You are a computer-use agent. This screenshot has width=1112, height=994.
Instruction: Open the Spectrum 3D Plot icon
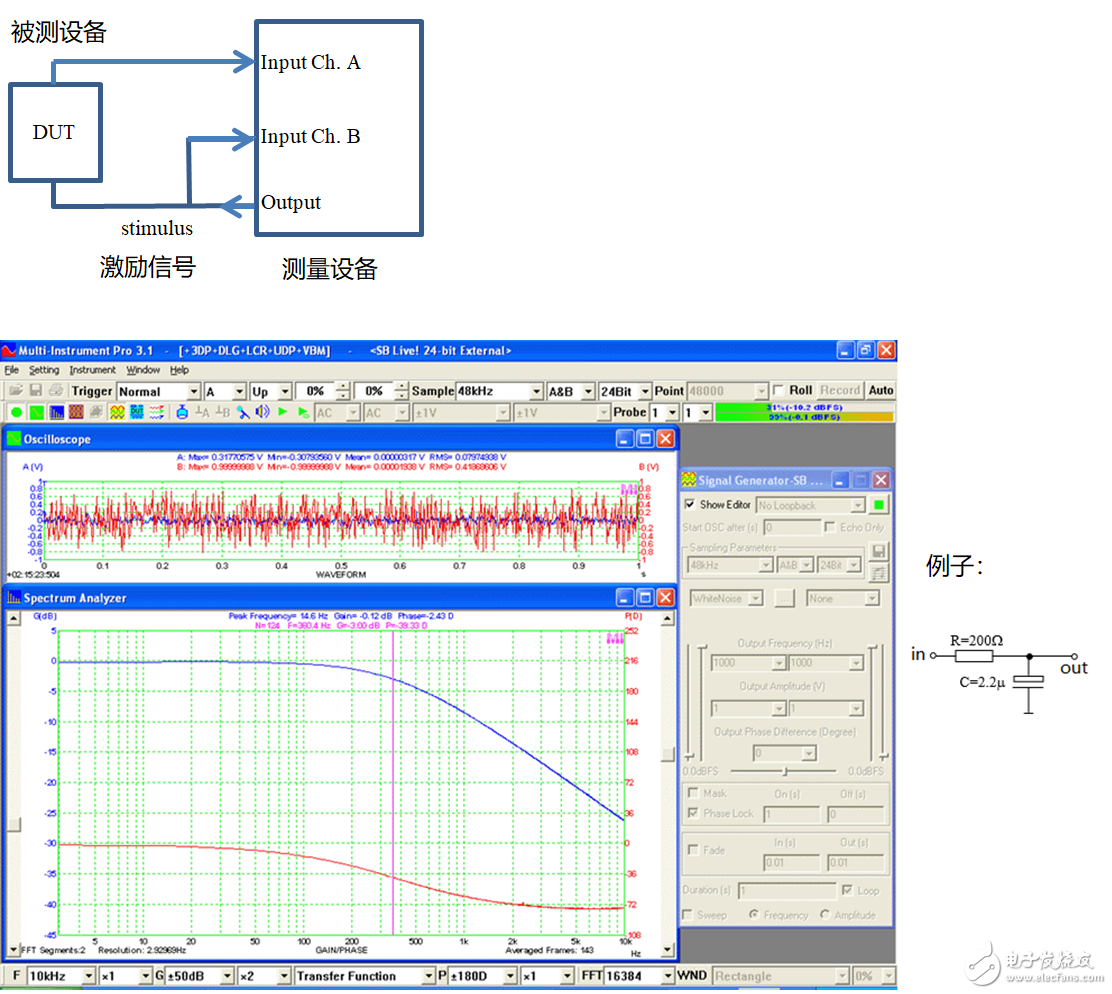tap(76, 413)
